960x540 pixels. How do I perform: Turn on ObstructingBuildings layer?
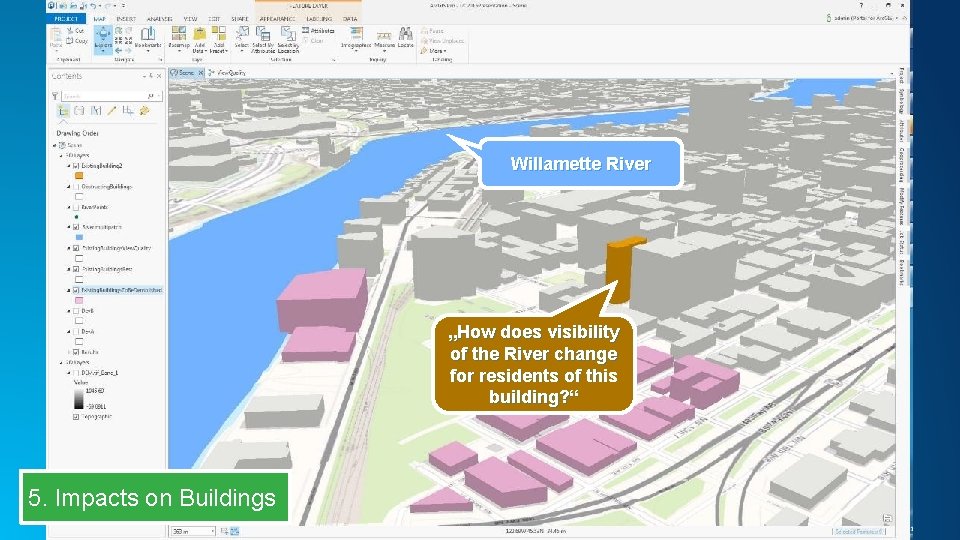[76, 187]
